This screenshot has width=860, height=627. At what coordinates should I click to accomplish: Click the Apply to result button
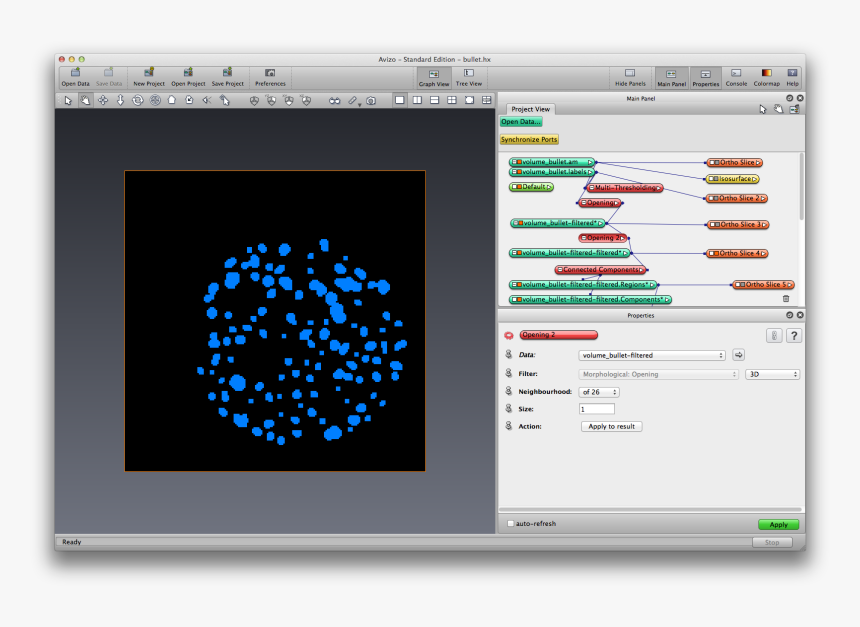pyautogui.click(x=611, y=426)
